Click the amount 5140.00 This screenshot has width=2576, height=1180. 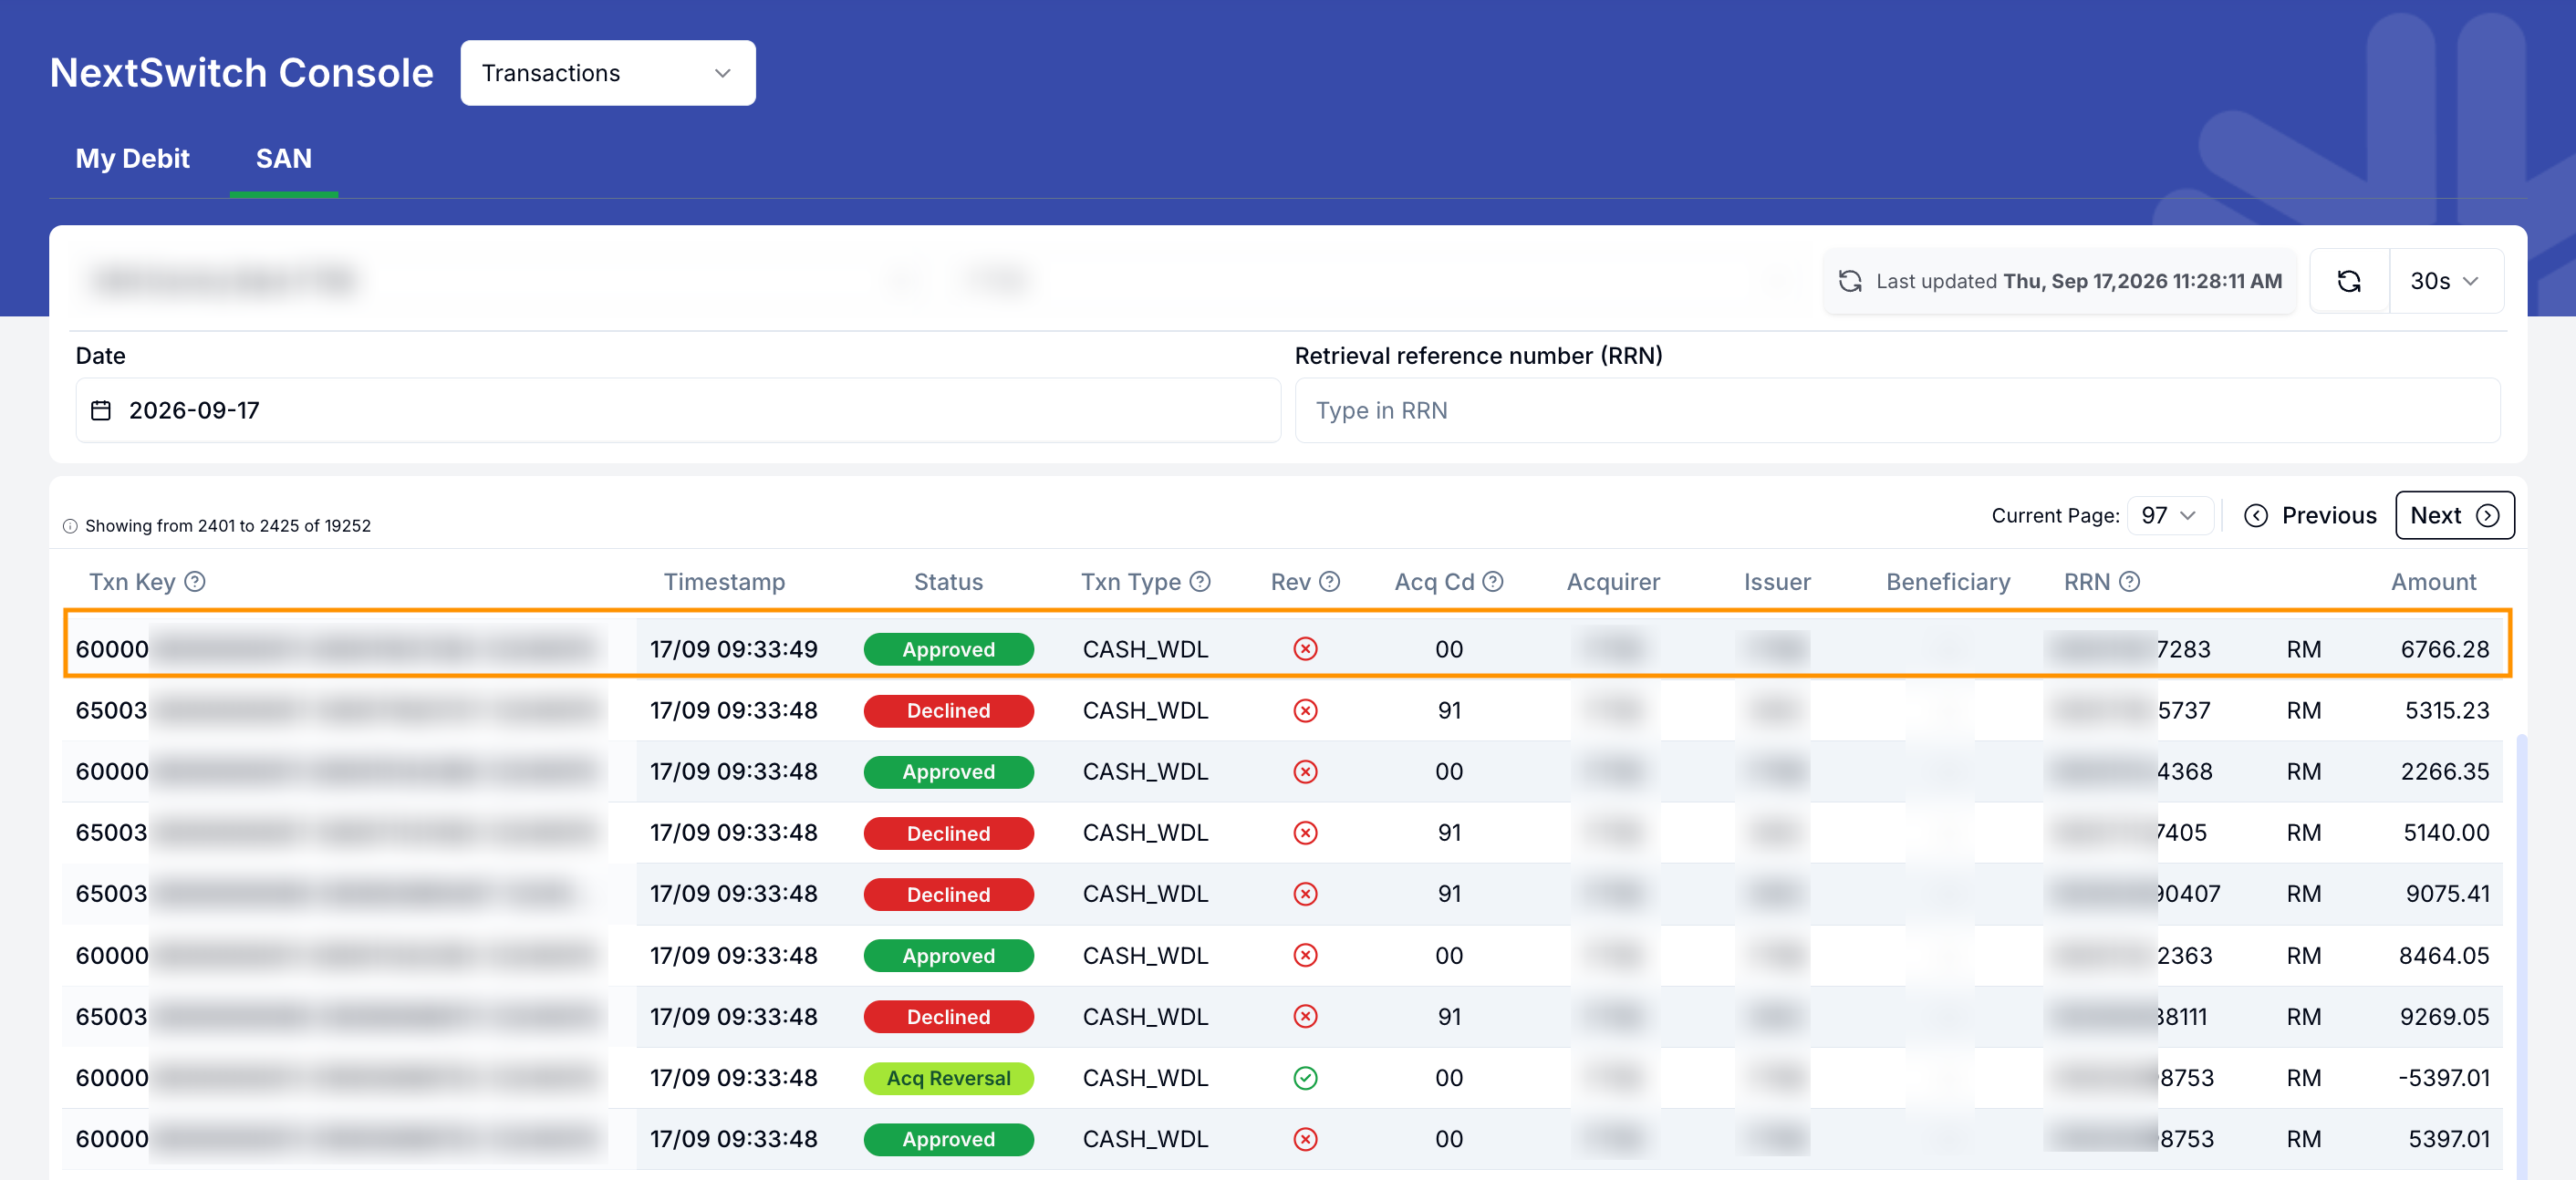coord(2446,832)
